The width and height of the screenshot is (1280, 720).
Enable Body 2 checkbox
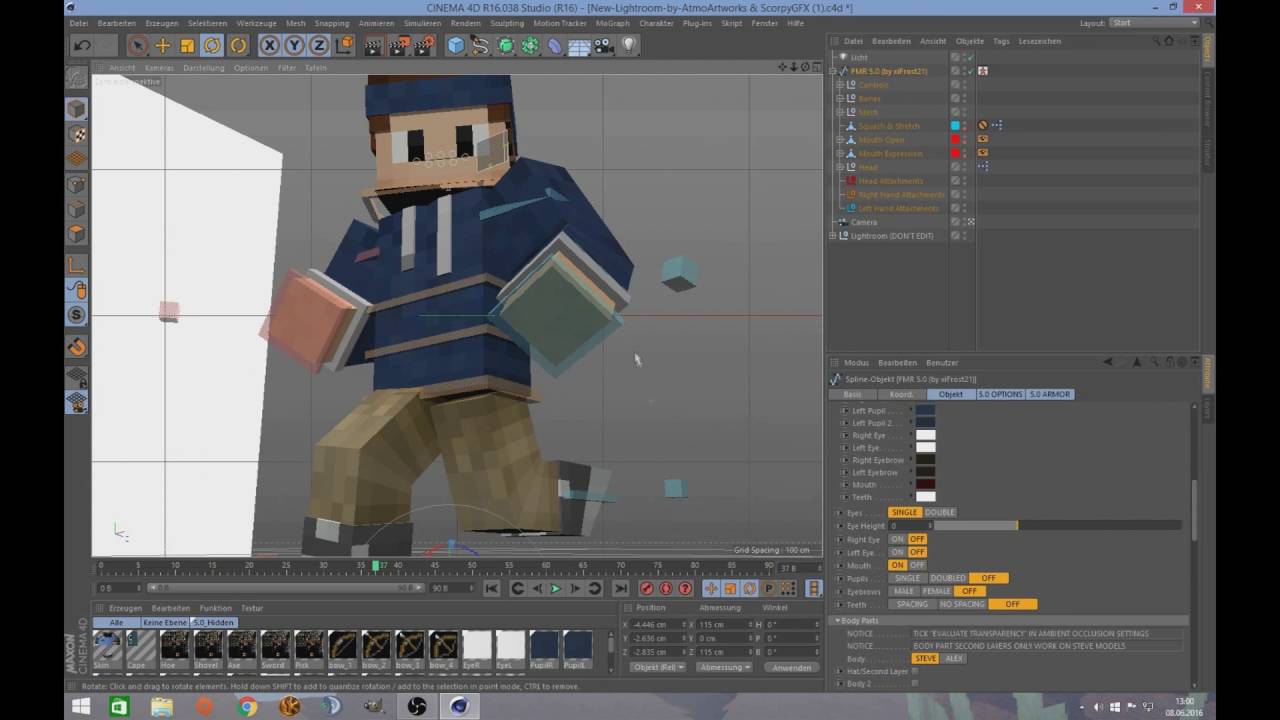click(x=915, y=684)
